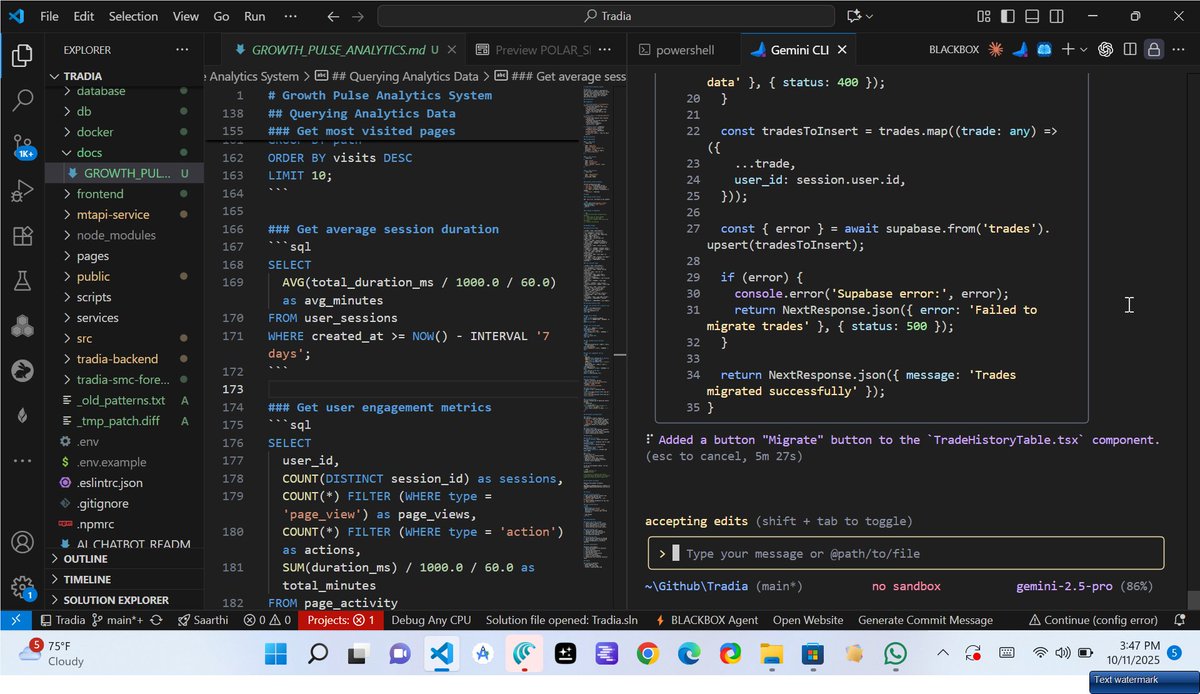Collapse the TRADIA root folder
1200x694 pixels.
(x=125, y=76)
